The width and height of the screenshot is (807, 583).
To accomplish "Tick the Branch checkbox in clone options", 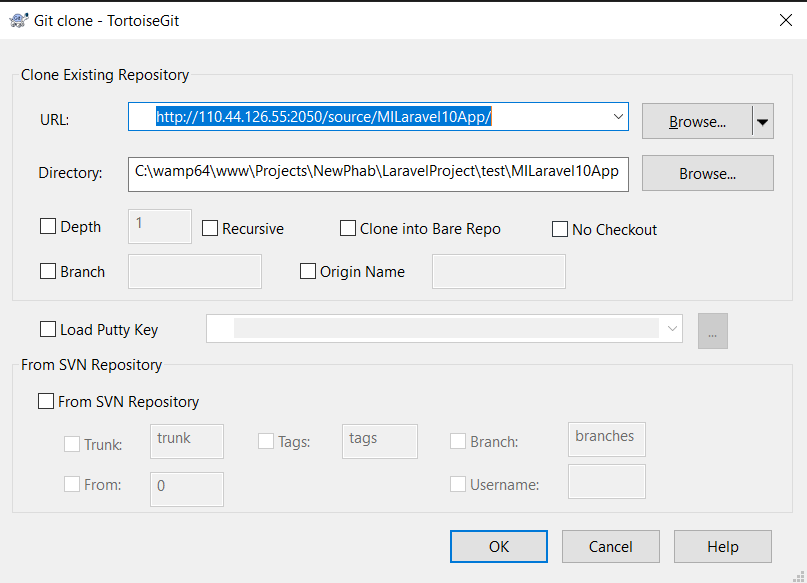I will 48,271.
